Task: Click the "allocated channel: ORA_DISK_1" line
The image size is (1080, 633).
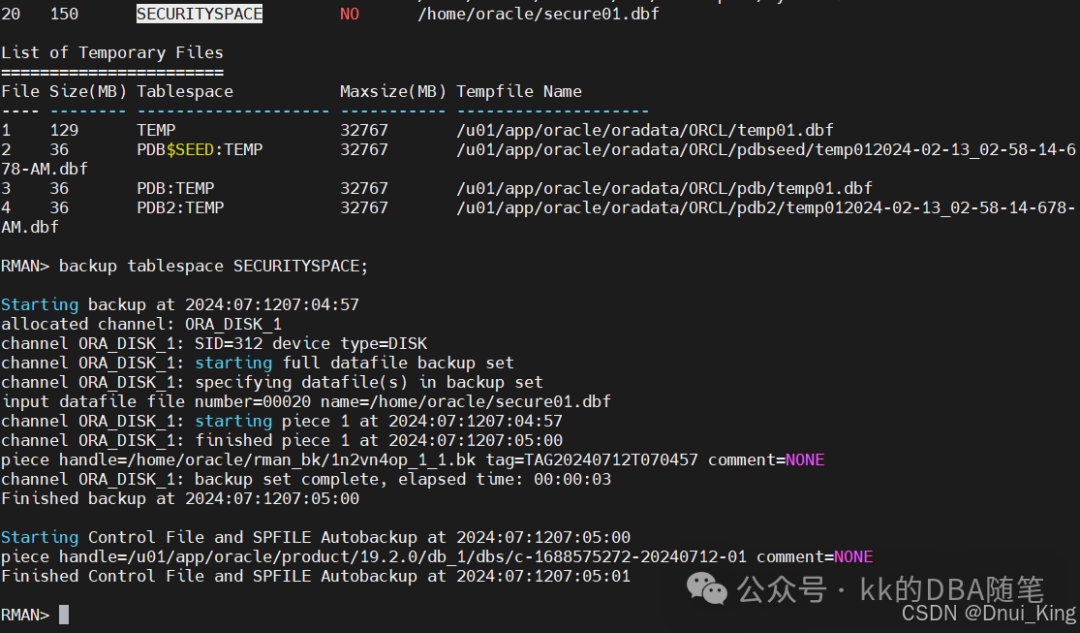Action: [141, 324]
